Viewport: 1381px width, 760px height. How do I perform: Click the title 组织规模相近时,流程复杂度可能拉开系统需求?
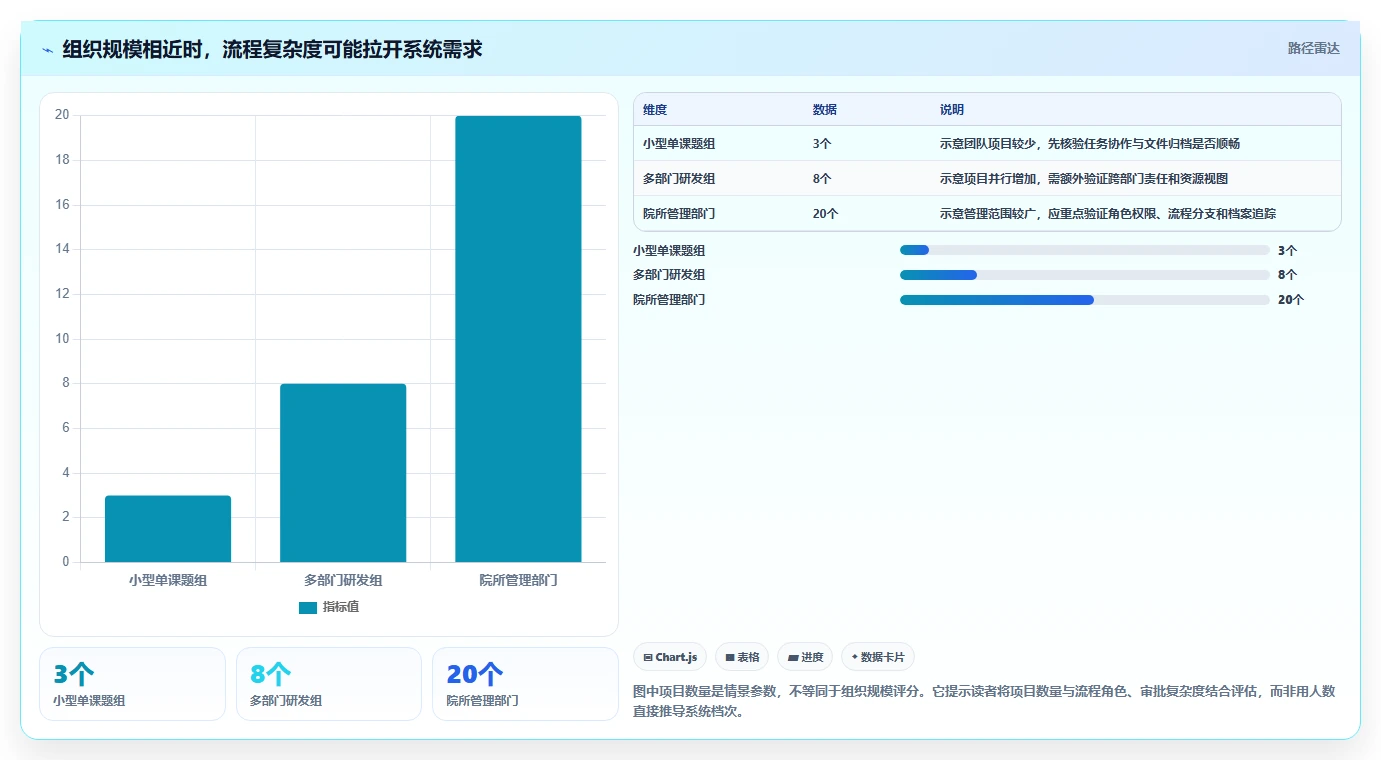pos(272,49)
